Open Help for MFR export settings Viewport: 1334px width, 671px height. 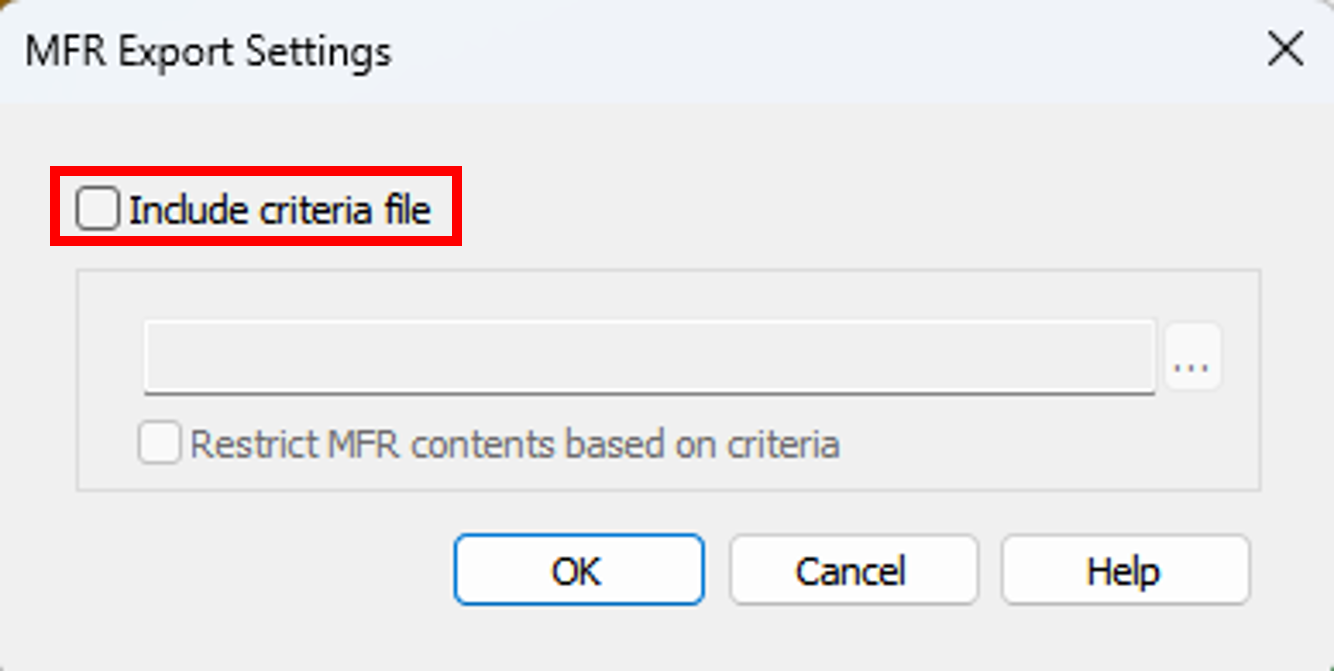[1125, 570]
